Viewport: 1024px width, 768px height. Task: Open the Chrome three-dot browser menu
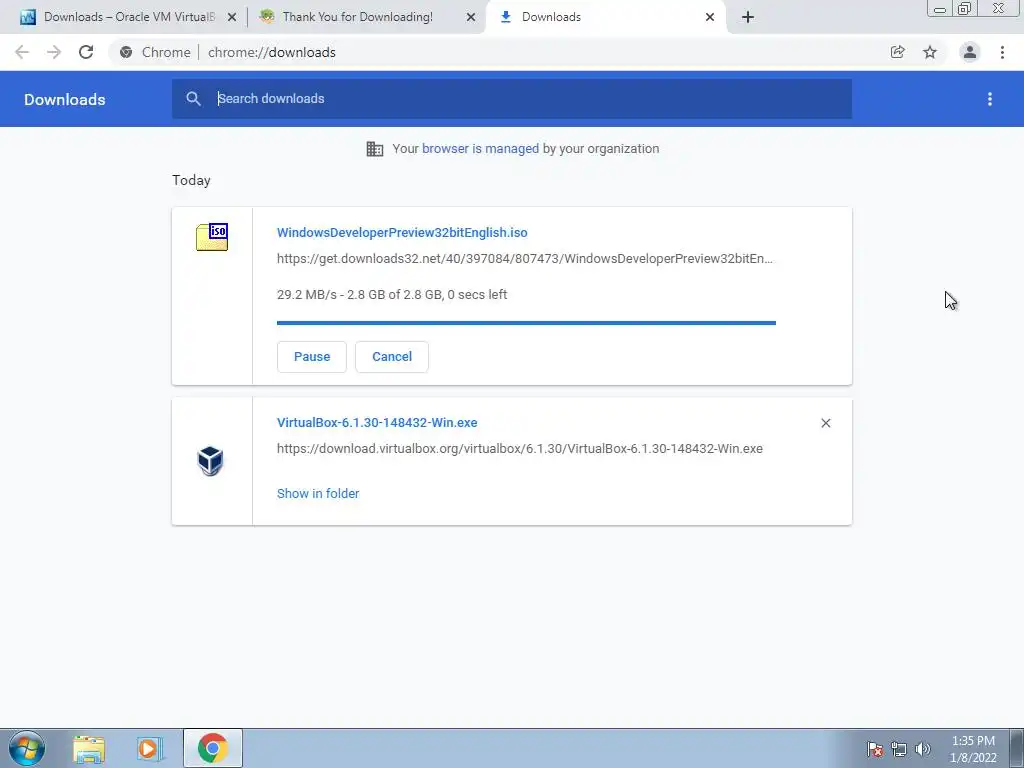tap(1002, 52)
